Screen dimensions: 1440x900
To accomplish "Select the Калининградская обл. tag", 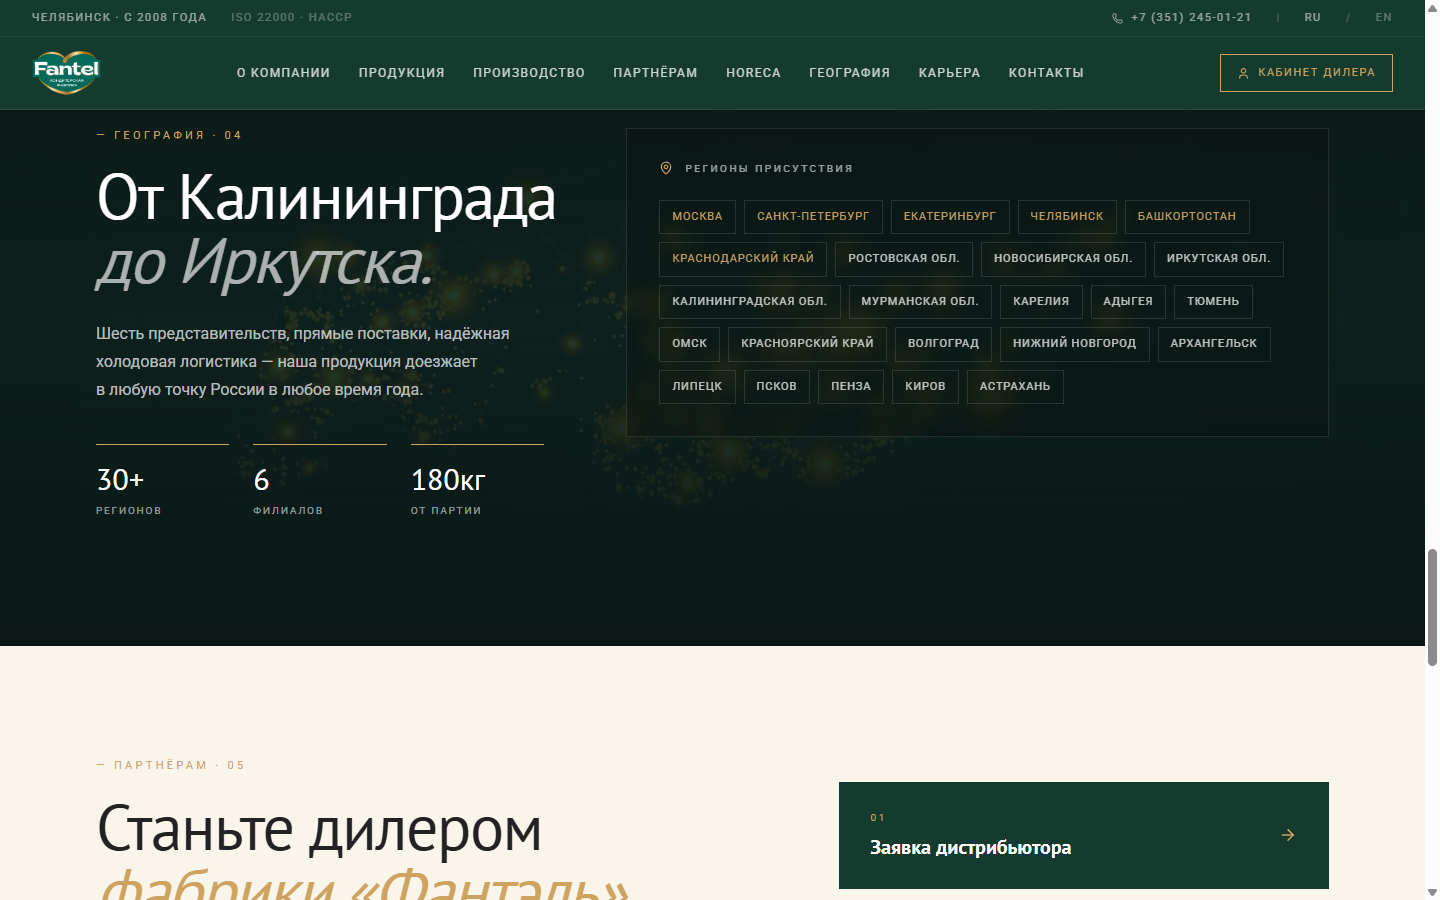I will coord(750,302).
